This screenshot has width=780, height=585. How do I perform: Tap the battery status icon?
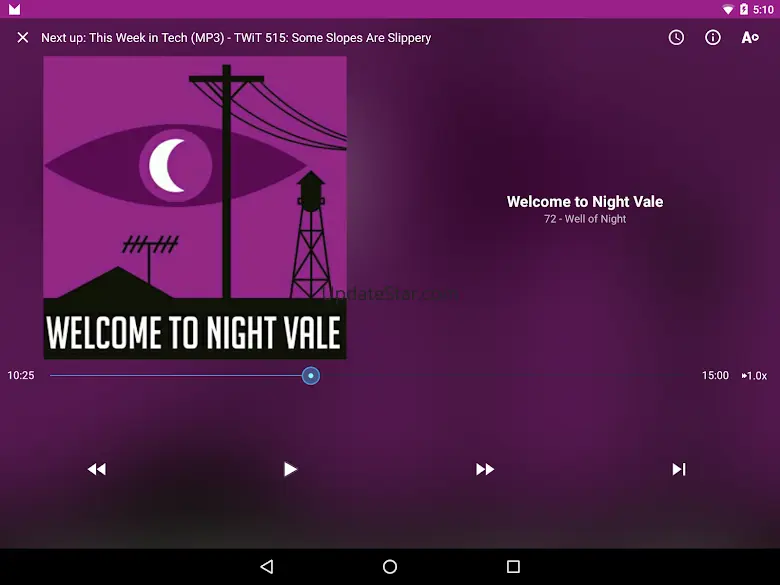coord(744,9)
